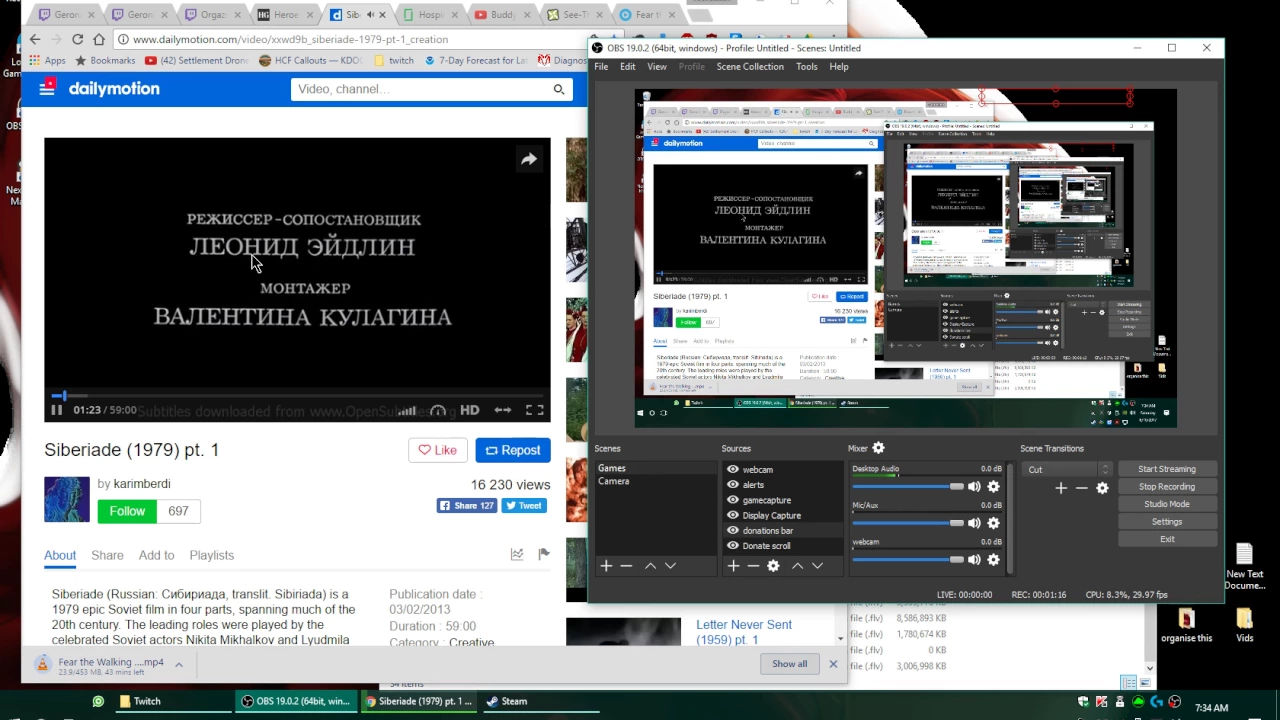
Task: Toggle visibility of the Display Capture source
Action: [x=733, y=515]
